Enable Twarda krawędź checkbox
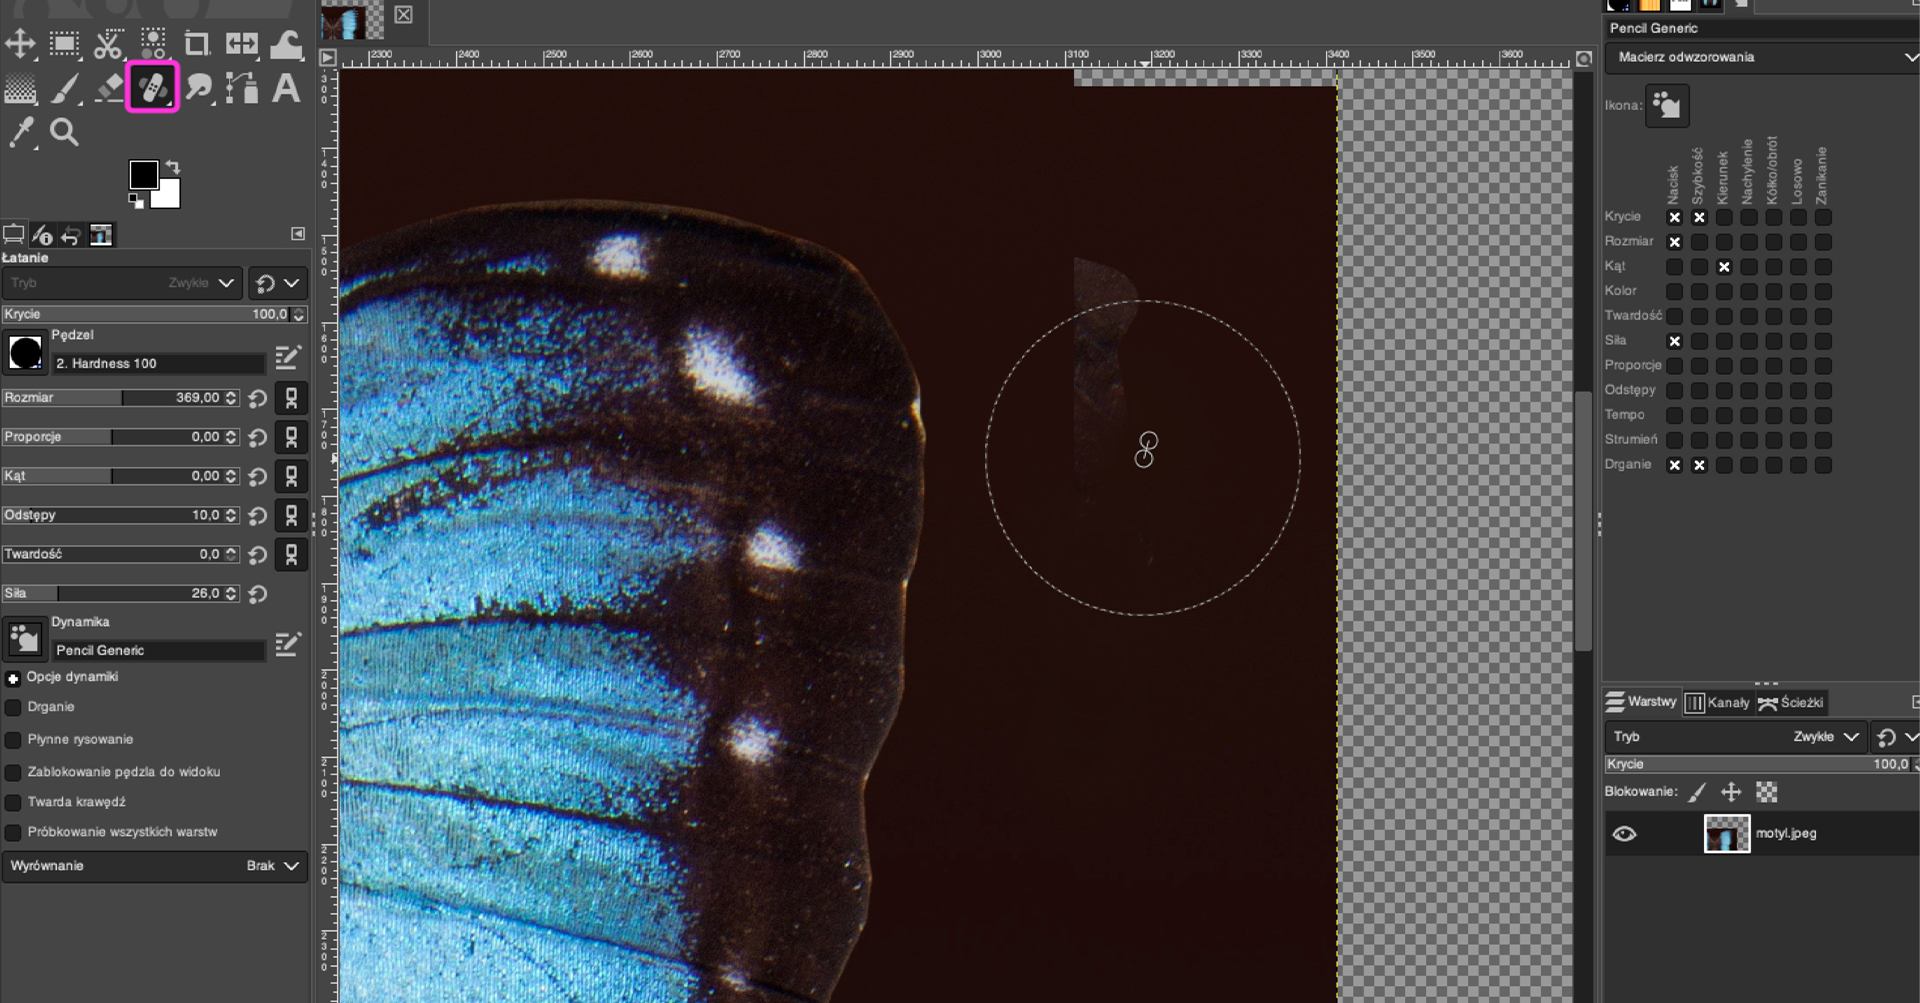Image resolution: width=1920 pixels, height=1003 pixels. coord(13,803)
